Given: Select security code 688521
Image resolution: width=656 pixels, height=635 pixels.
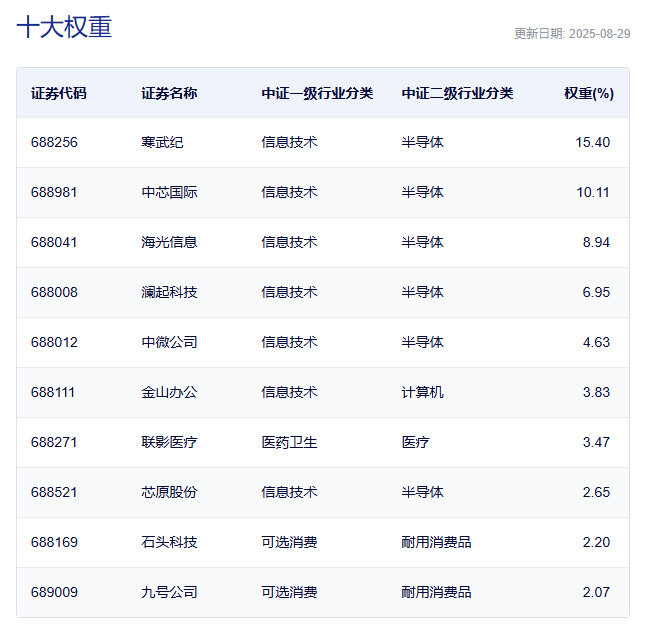Looking at the screenshot, I should pyautogui.click(x=54, y=492).
